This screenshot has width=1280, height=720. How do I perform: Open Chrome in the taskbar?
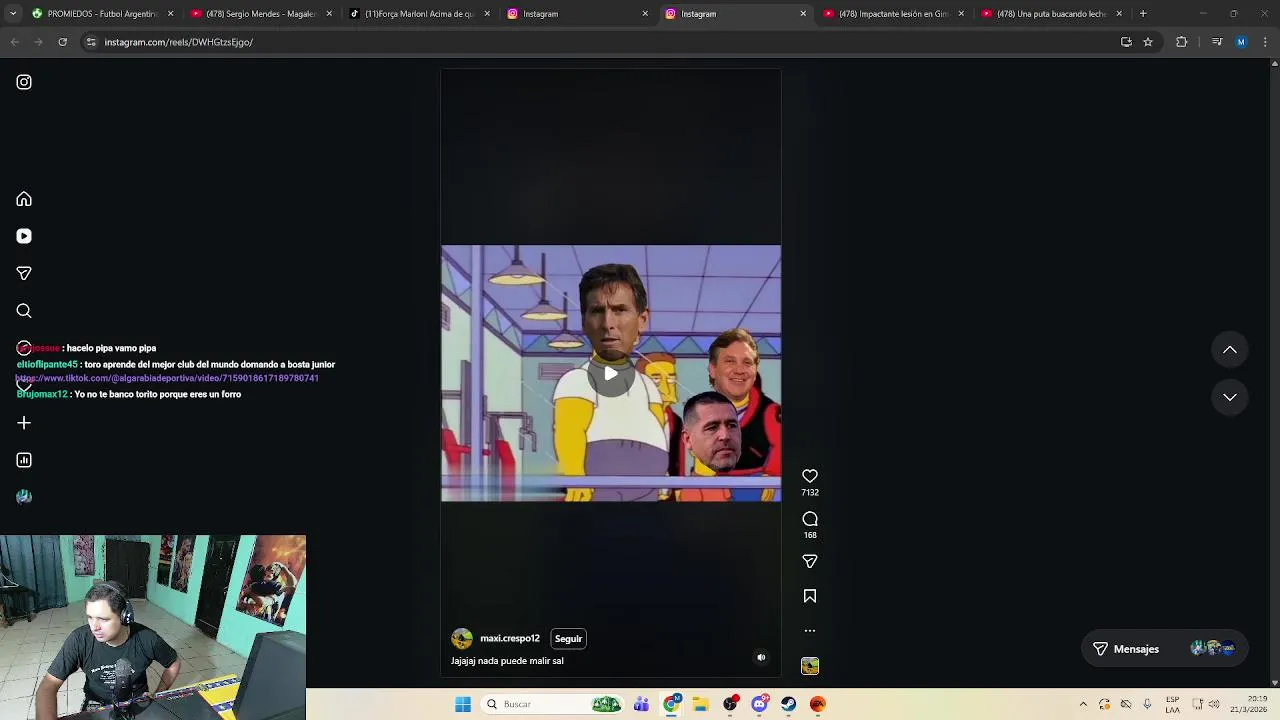(671, 704)
